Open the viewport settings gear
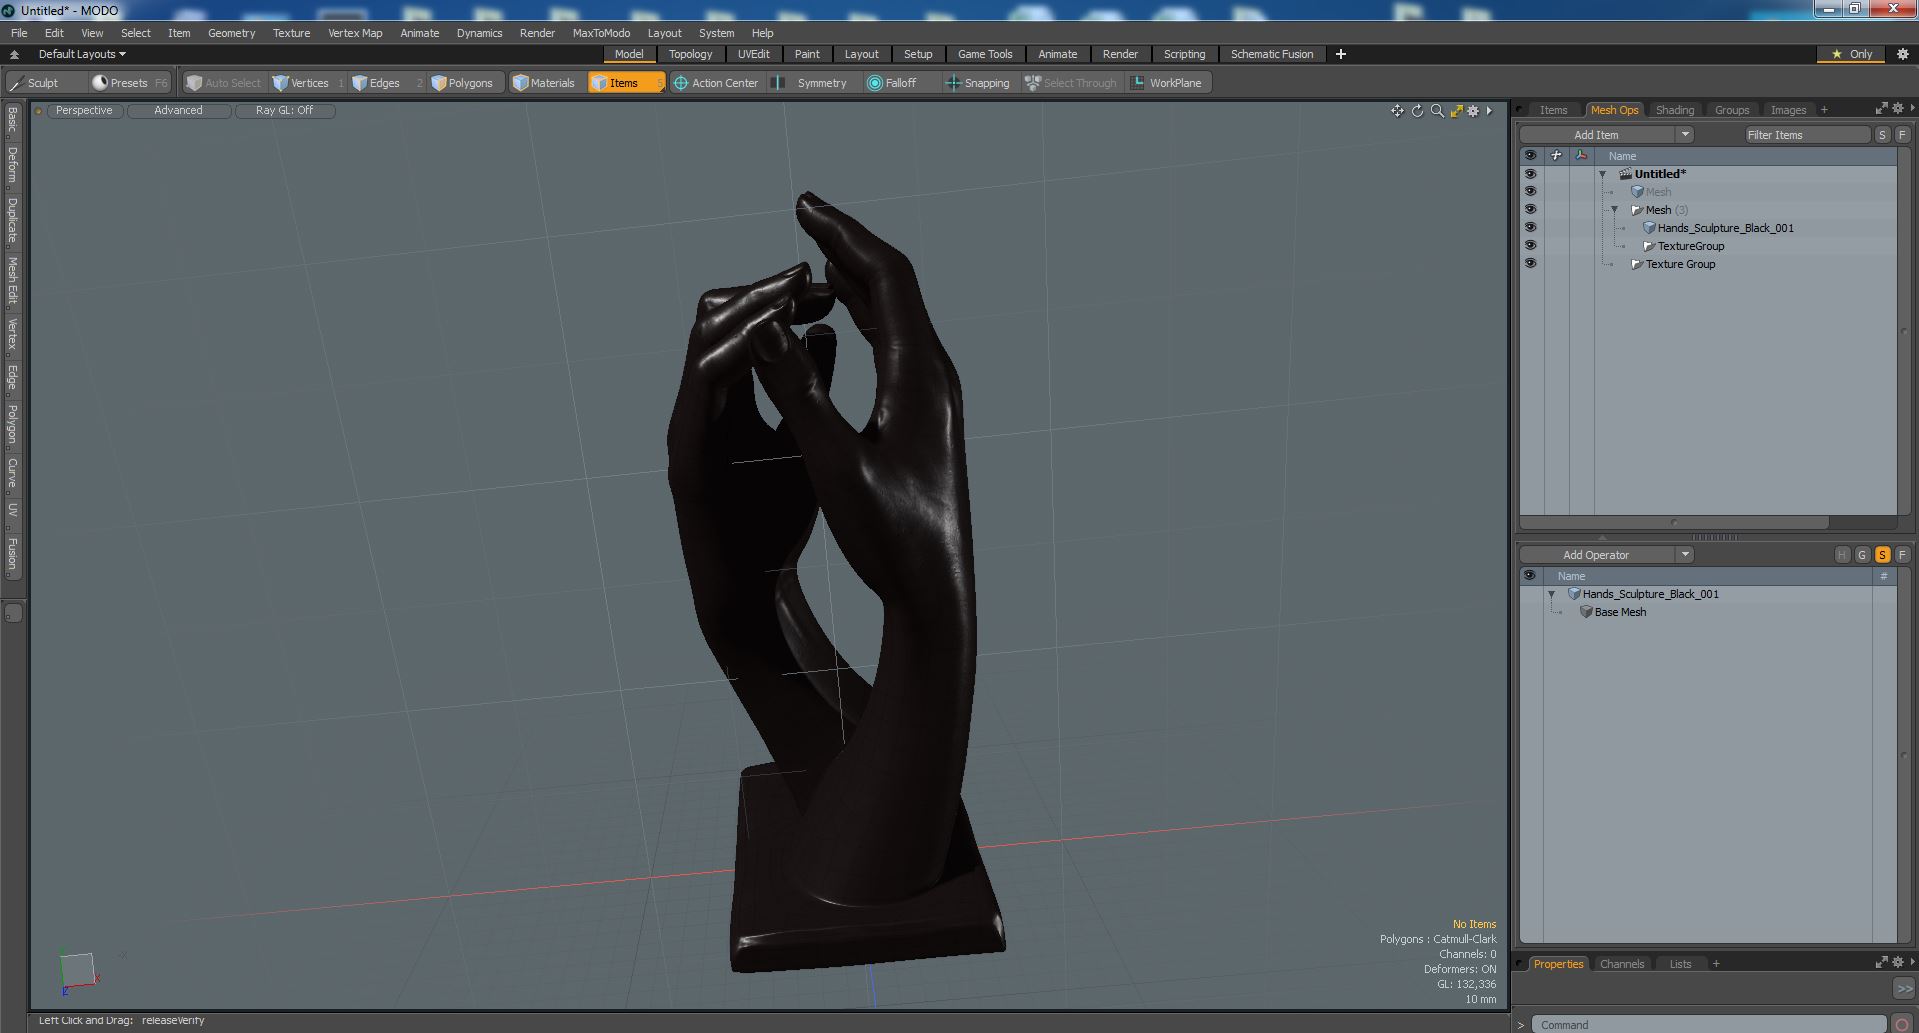This screenshot has width=1919, height=1033. pyautogui.click(x=1473, y=111)
